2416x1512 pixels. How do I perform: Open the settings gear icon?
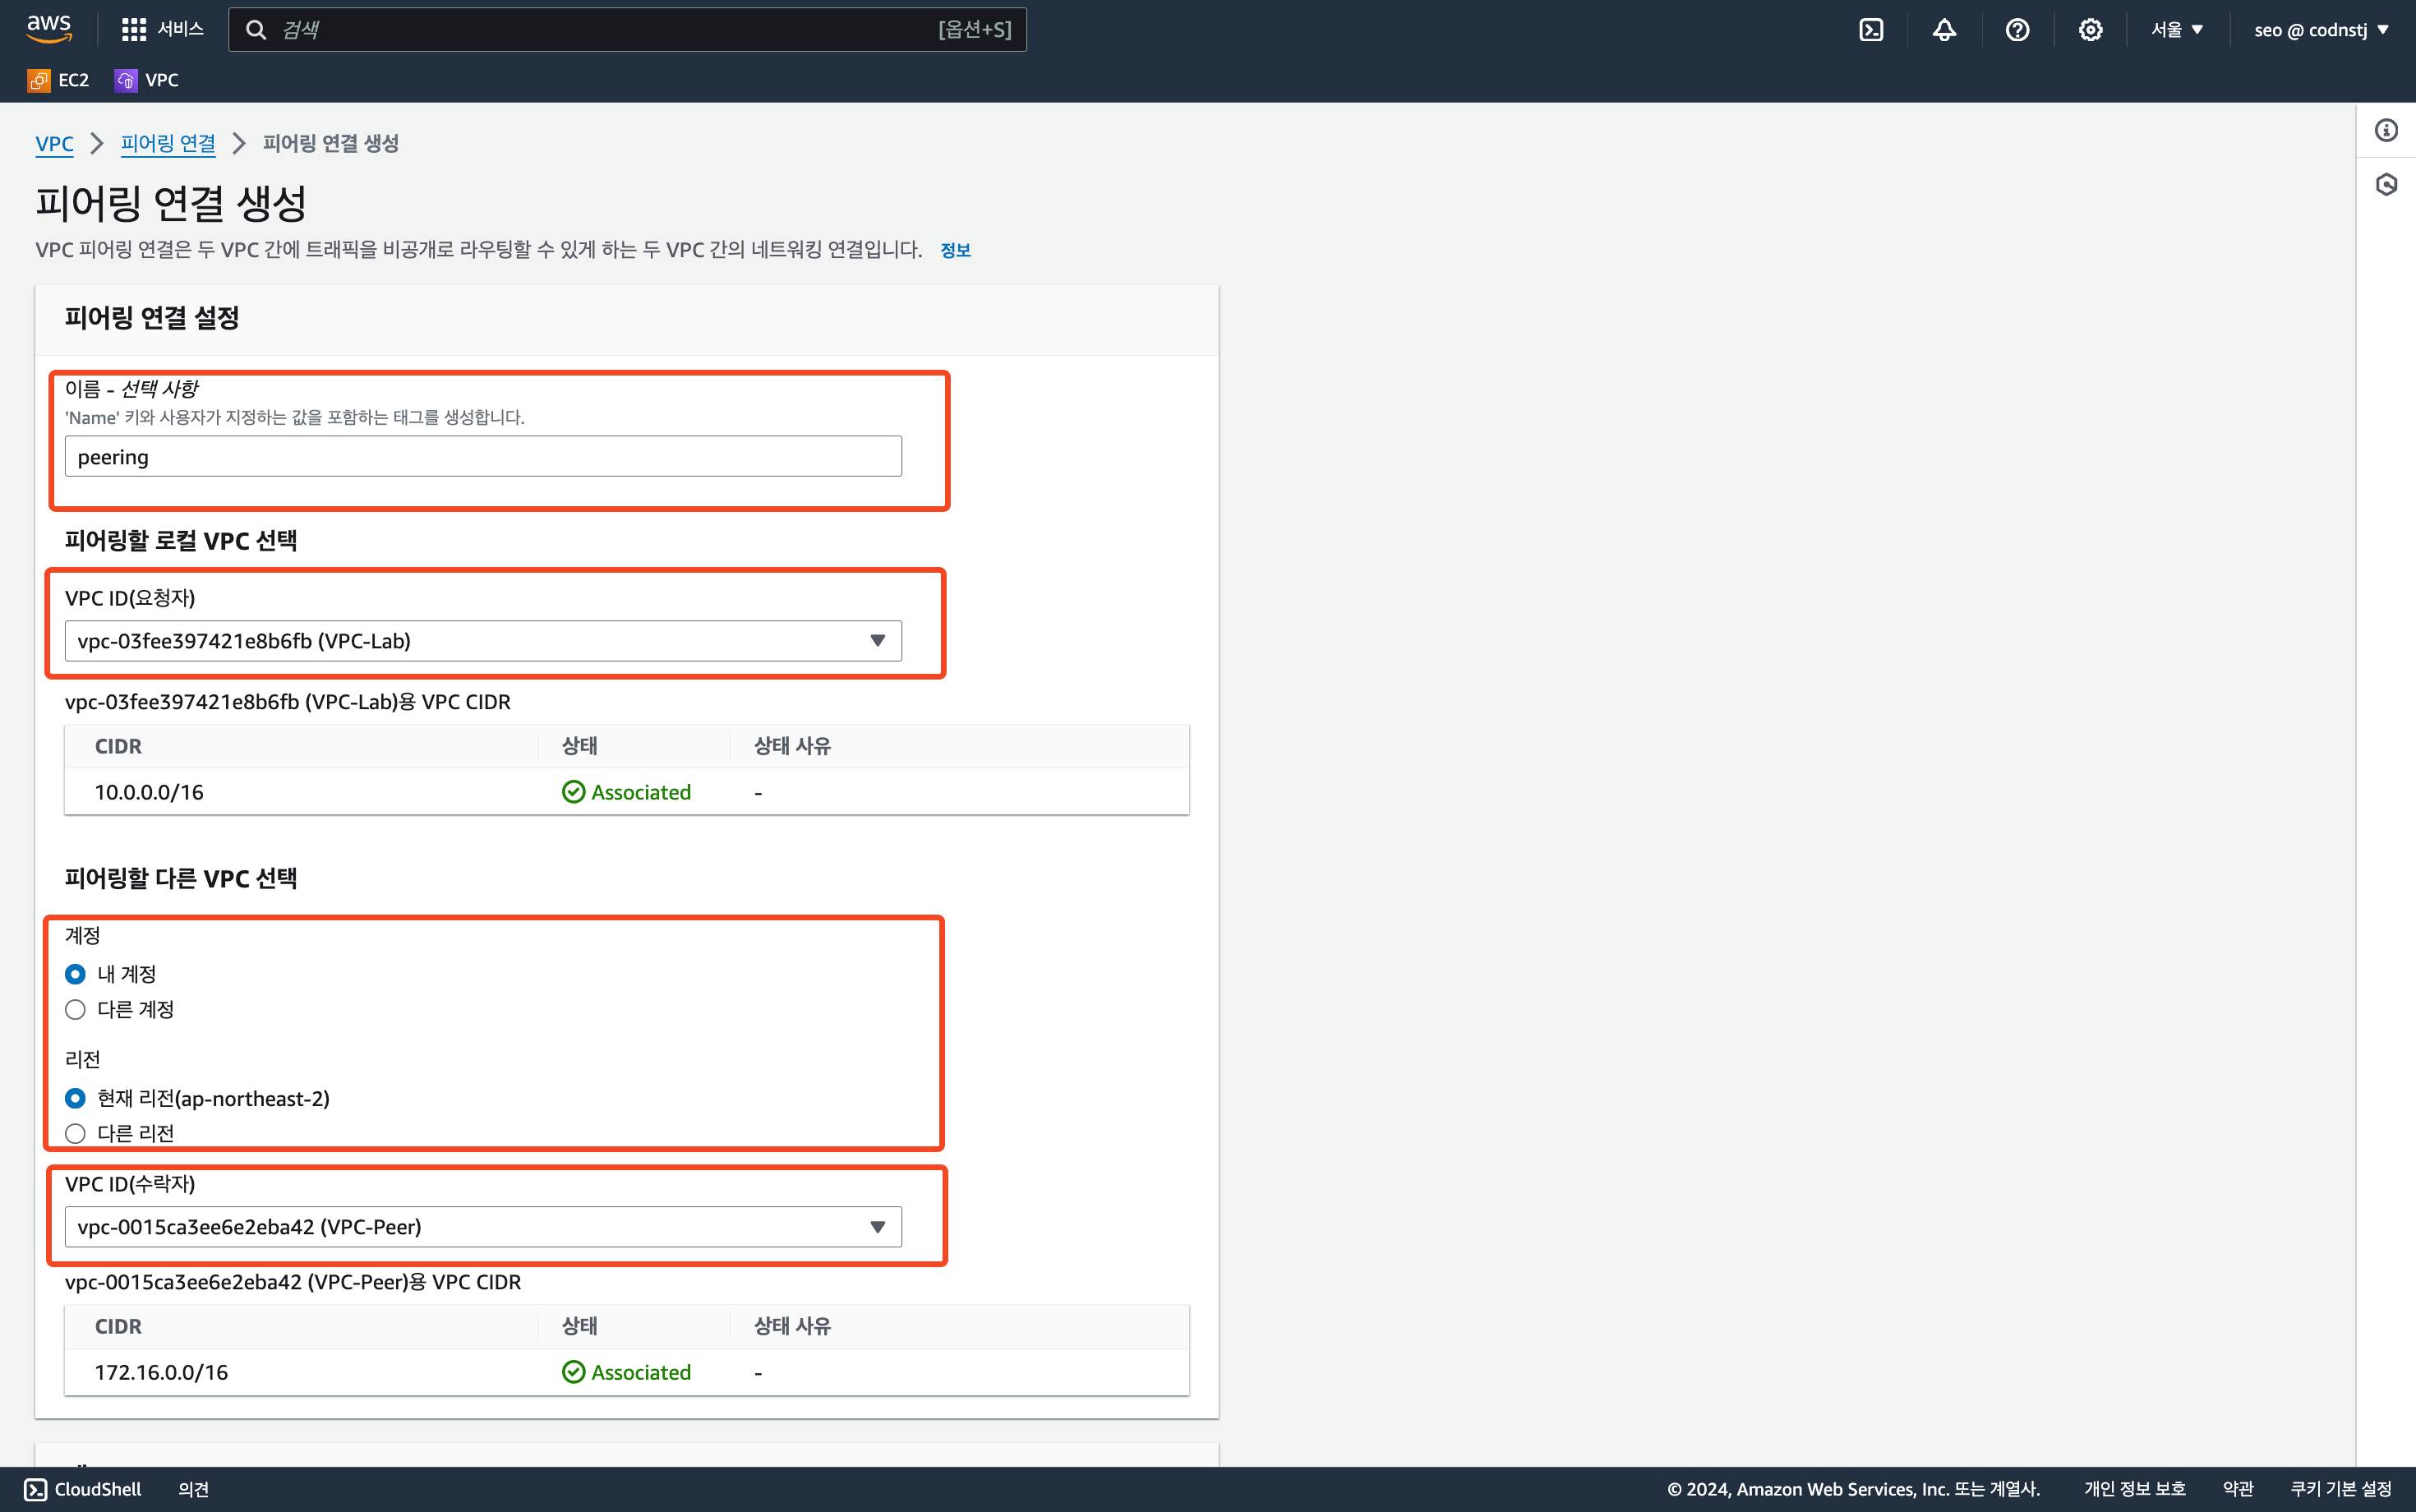[x=2089, y=30]
